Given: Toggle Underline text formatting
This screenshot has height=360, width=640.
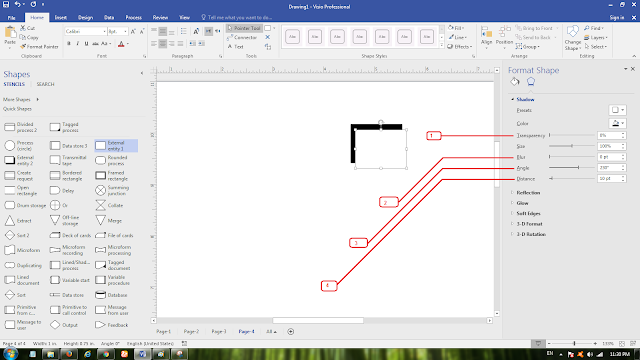Looking at the screenshot, I should pos(86,44).
